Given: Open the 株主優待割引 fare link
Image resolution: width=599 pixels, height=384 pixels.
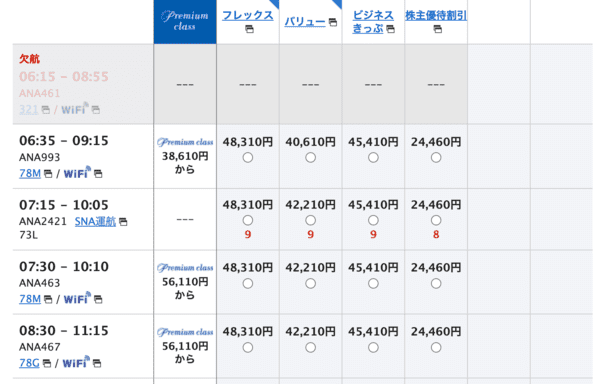Looking at the screenshot, I should [436, 15].
